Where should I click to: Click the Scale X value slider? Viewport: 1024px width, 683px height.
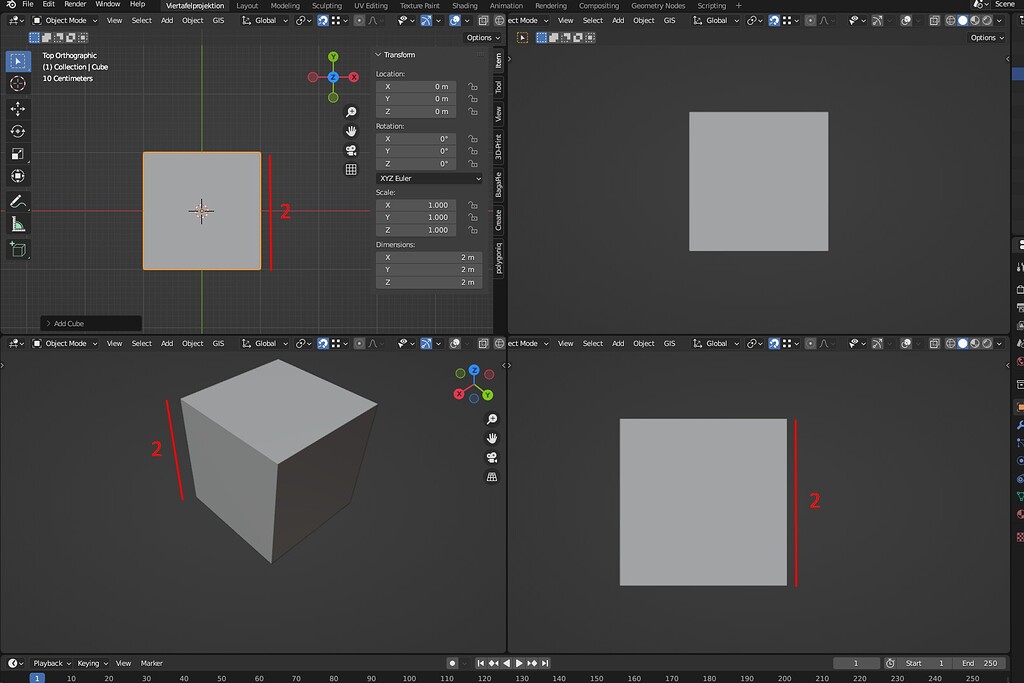pyautogui.click(x=416, y=205)
